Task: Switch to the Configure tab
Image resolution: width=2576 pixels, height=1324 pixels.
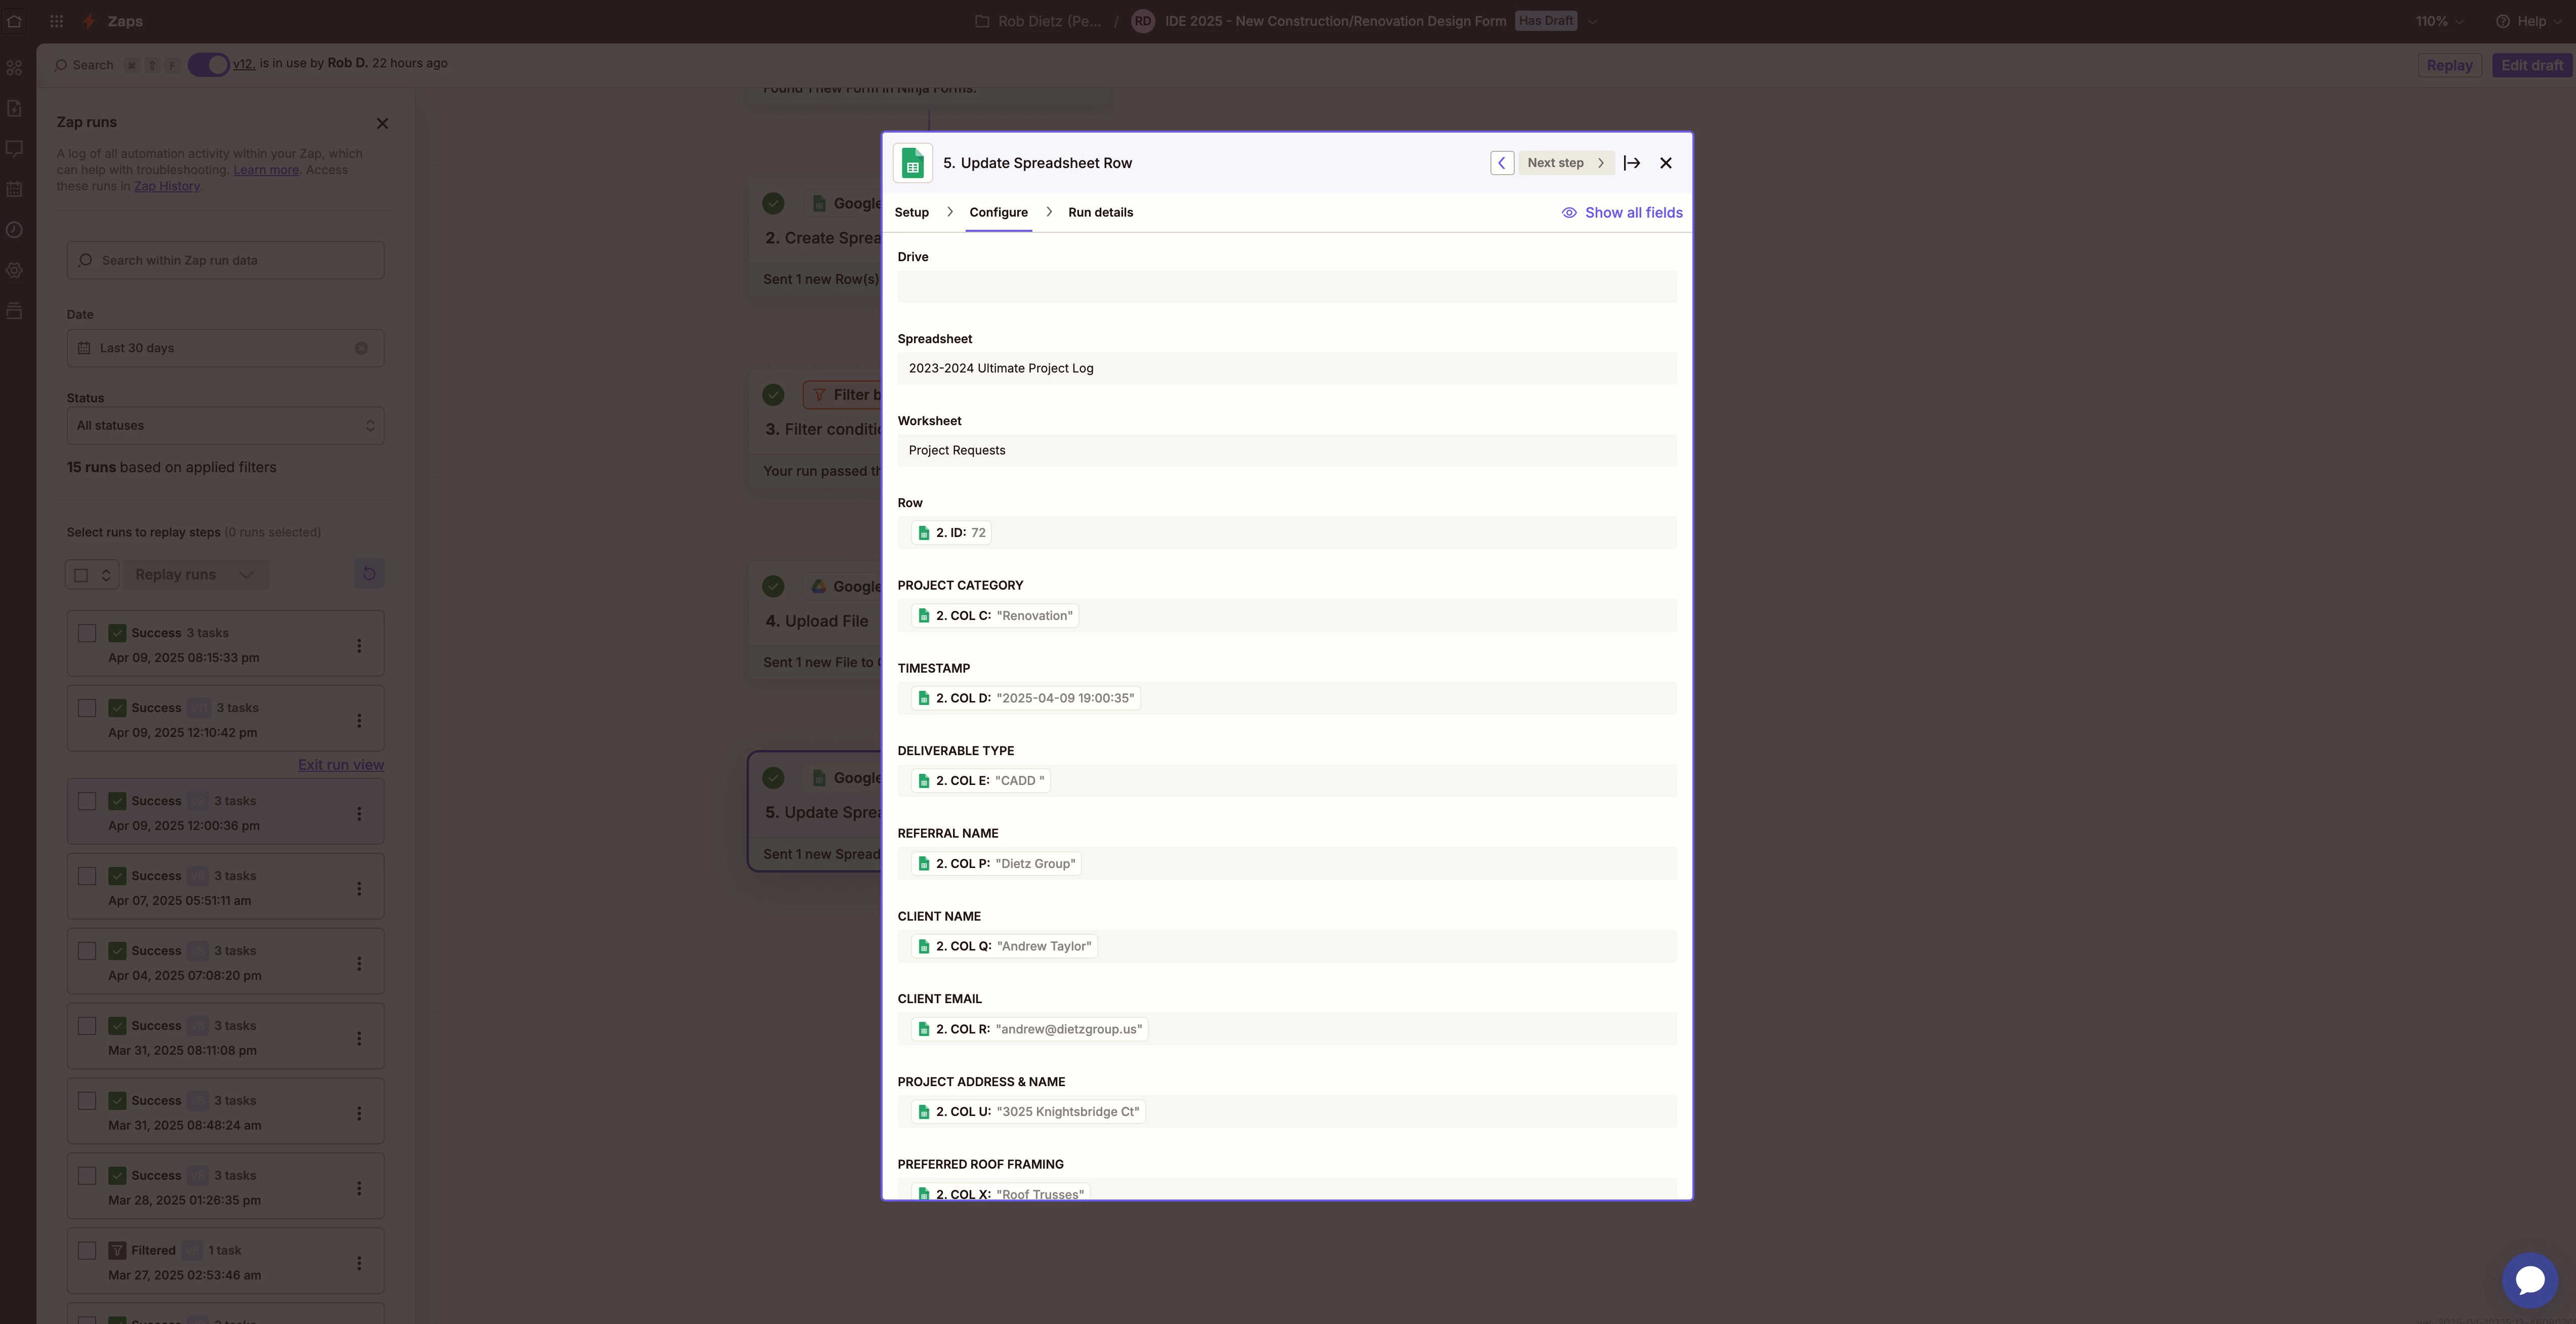Action: [x=998, y=213]
